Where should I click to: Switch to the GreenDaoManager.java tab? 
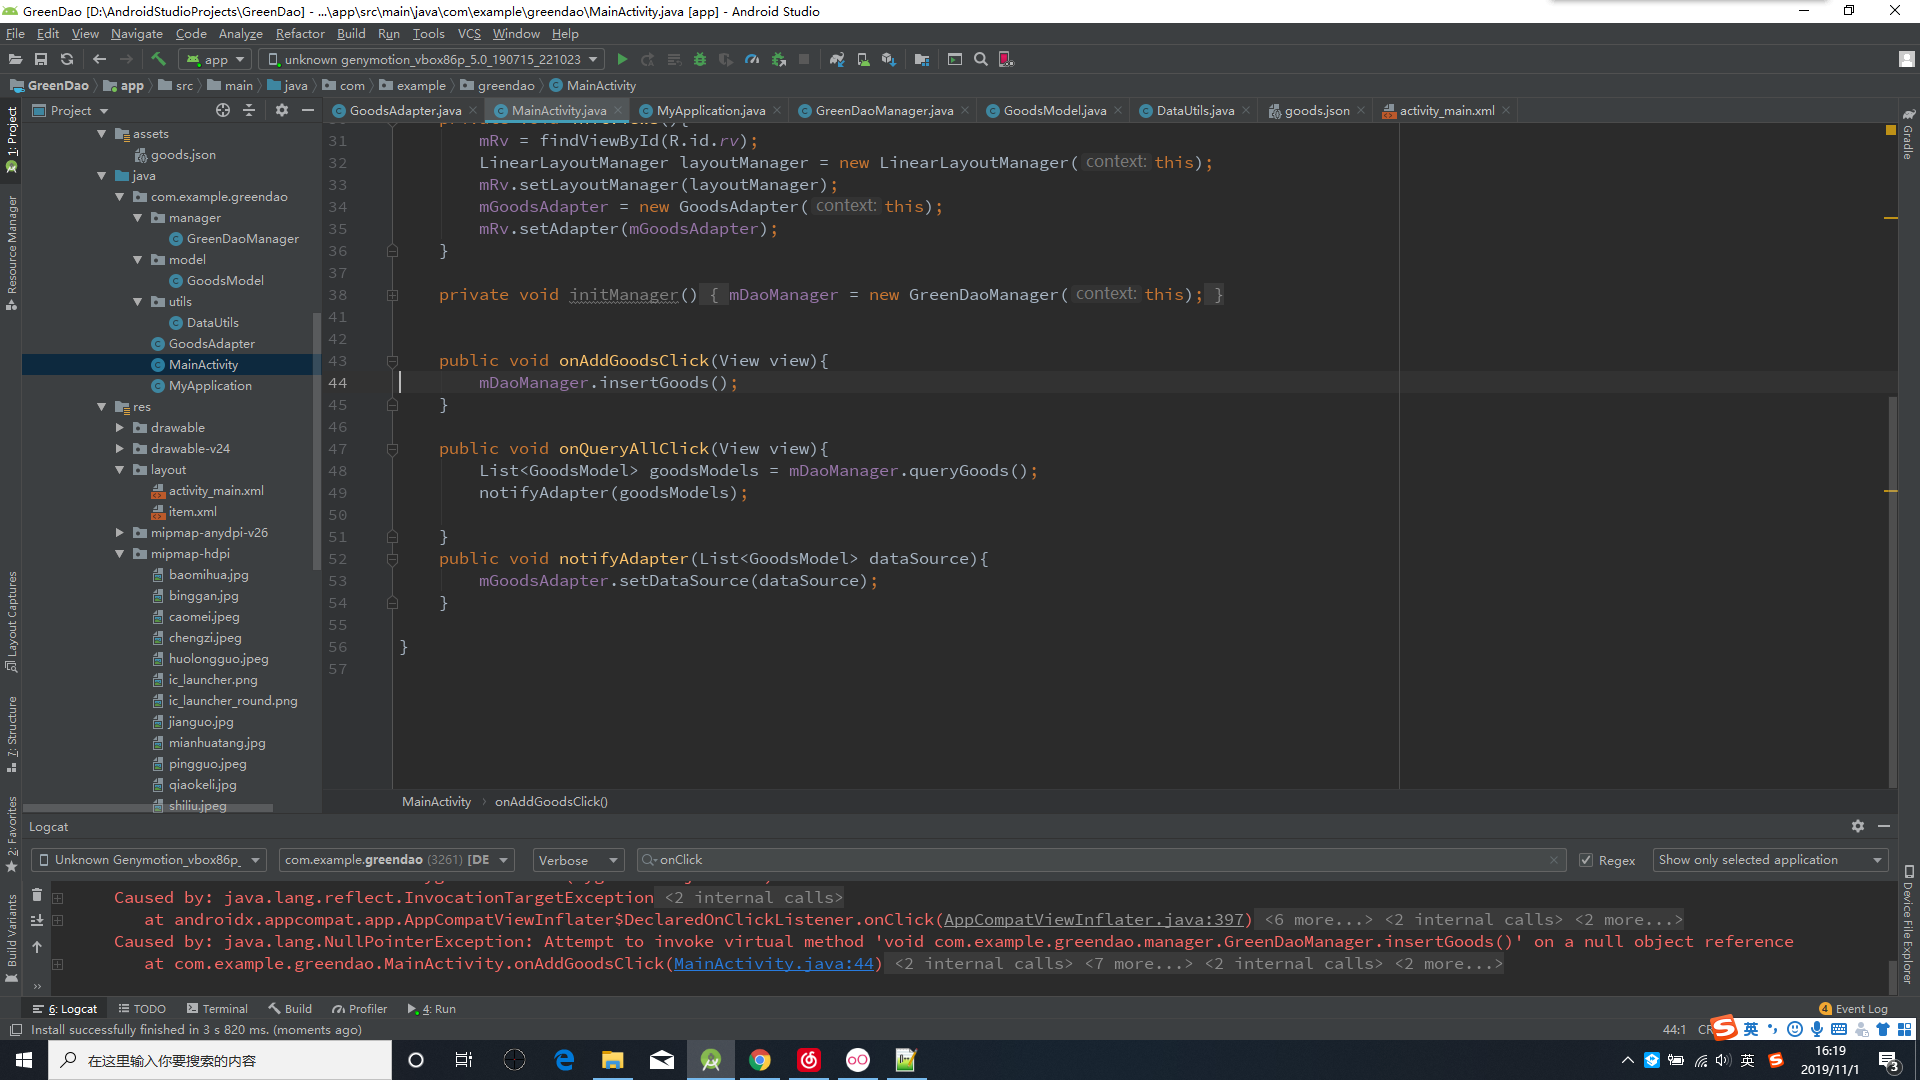pos(884,111)
